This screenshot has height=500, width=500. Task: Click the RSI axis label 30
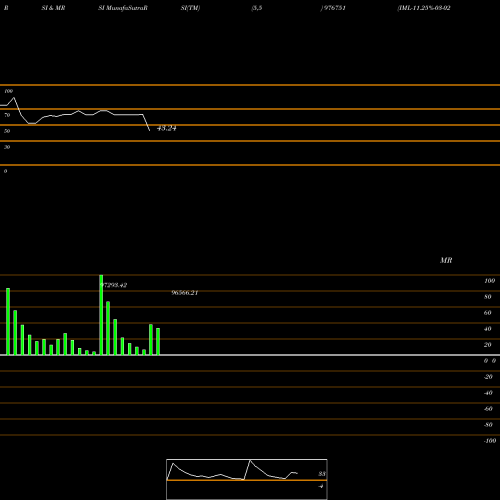(x=7, y=147)
